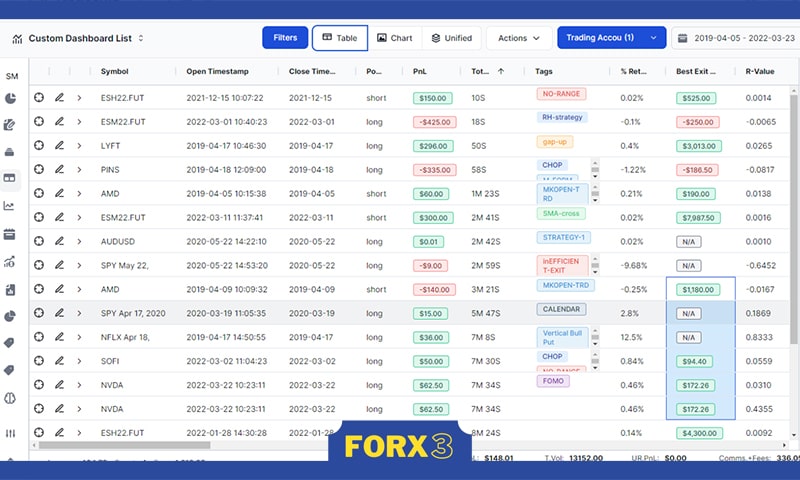The image size is (800, 480).
Task: Switch to the Chart view tab
Action: (x=395, y=38)
